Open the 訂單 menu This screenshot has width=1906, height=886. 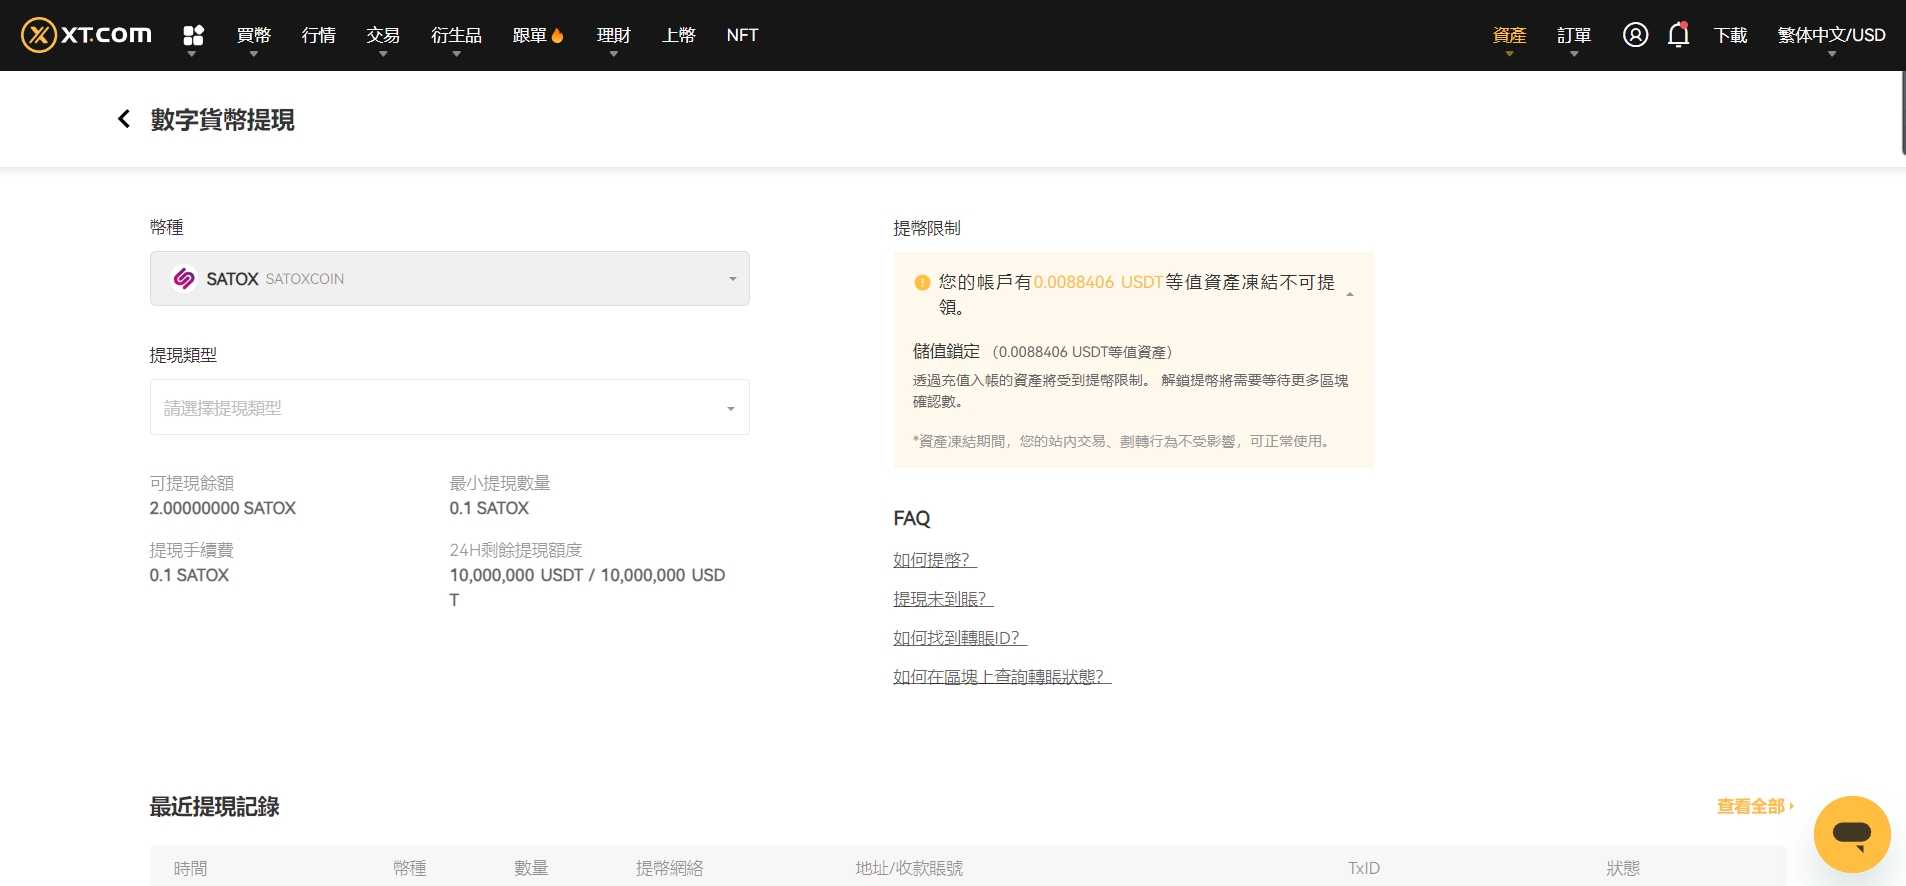tap(1574, 35)
